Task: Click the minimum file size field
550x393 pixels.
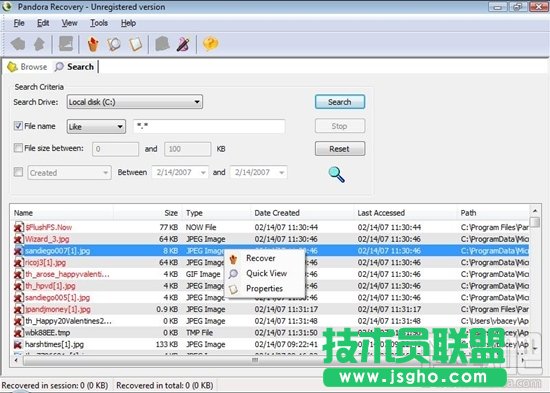Action: [115, 149]
